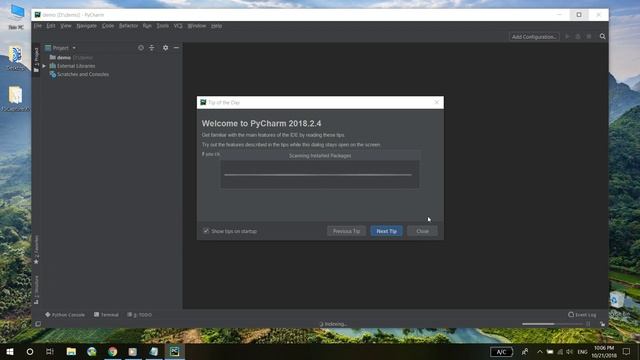Hide the Project panel with minus icon
Viewport: 640px width, 360px height.
click(x=176, y=48)
